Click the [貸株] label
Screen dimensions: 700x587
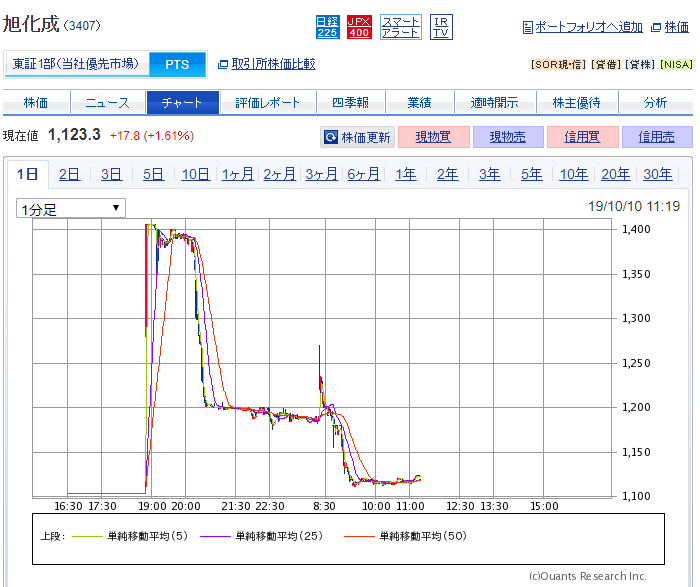(640, 65)
